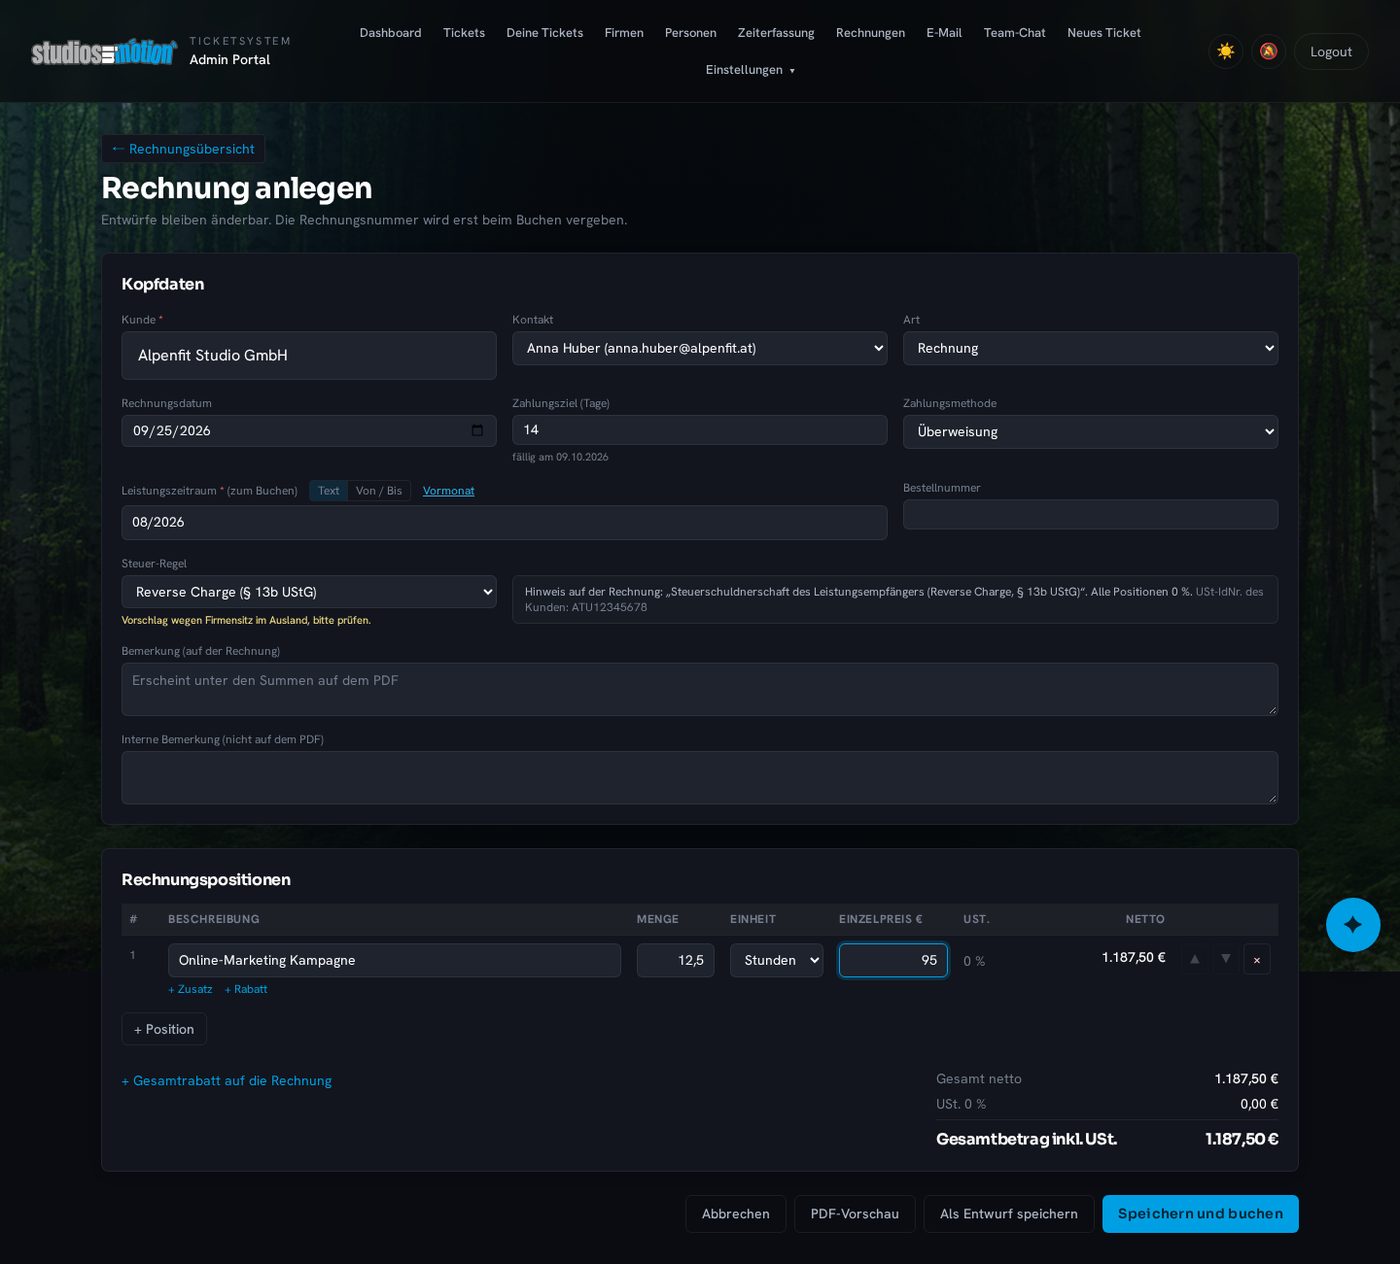Open Zeiterfassung in the navigation

coord(776,33)
